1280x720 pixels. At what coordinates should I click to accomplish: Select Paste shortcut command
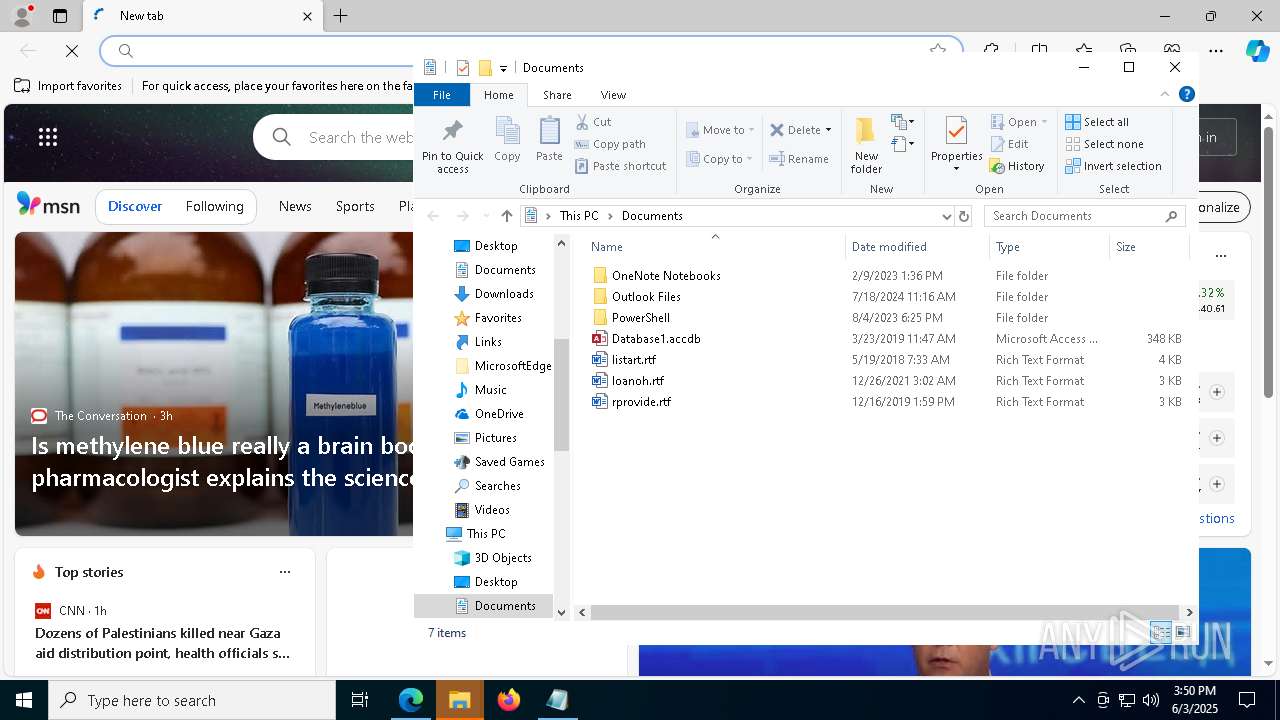(620, 166)
